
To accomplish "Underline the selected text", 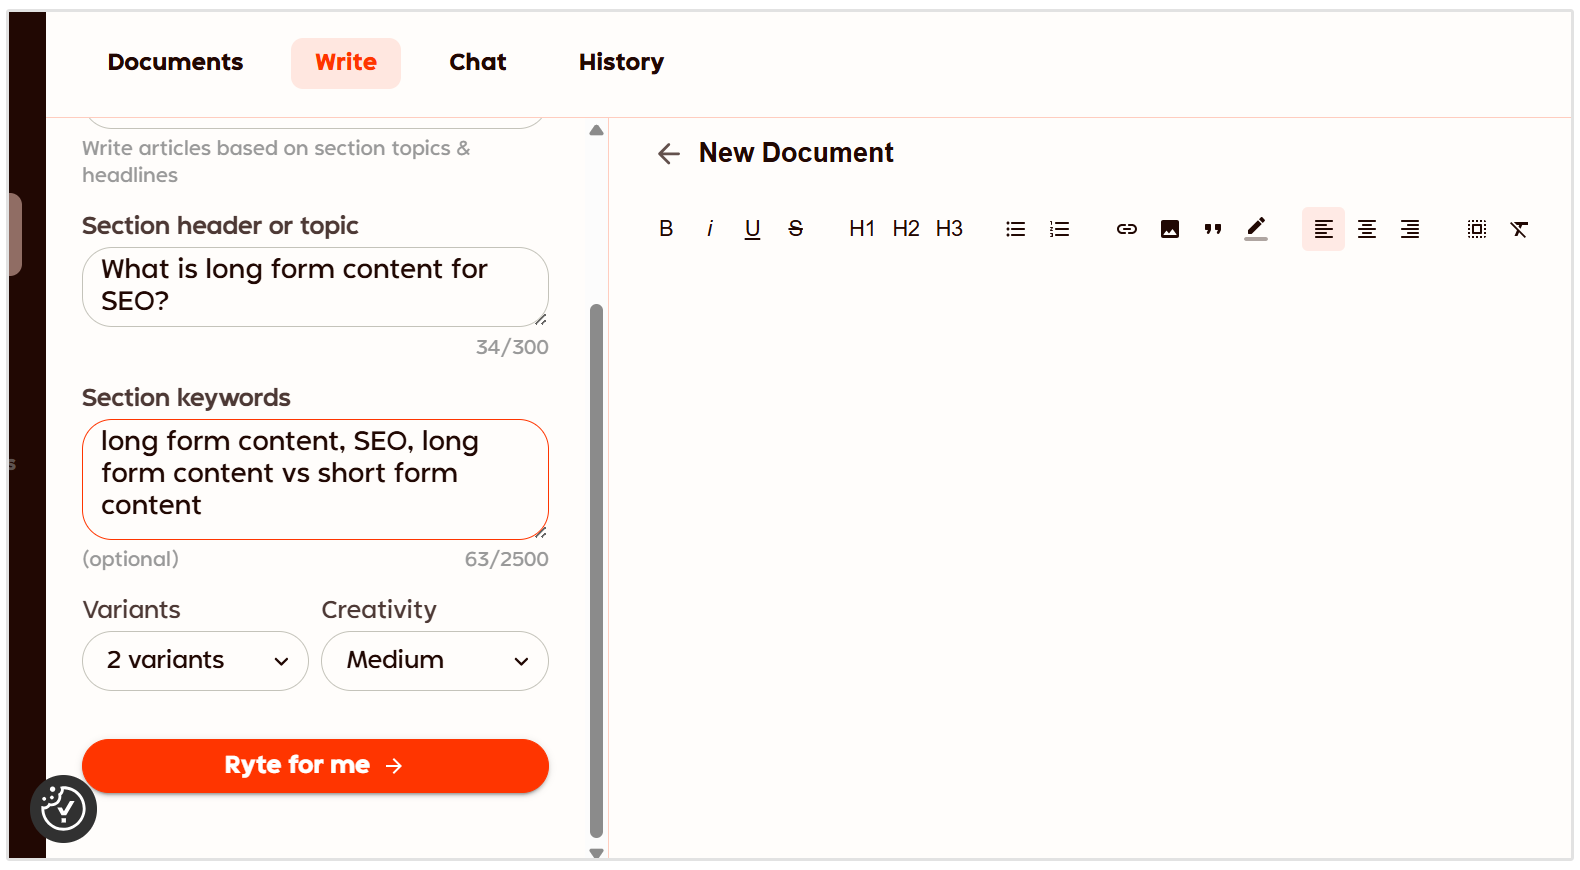I will (753, 229).
